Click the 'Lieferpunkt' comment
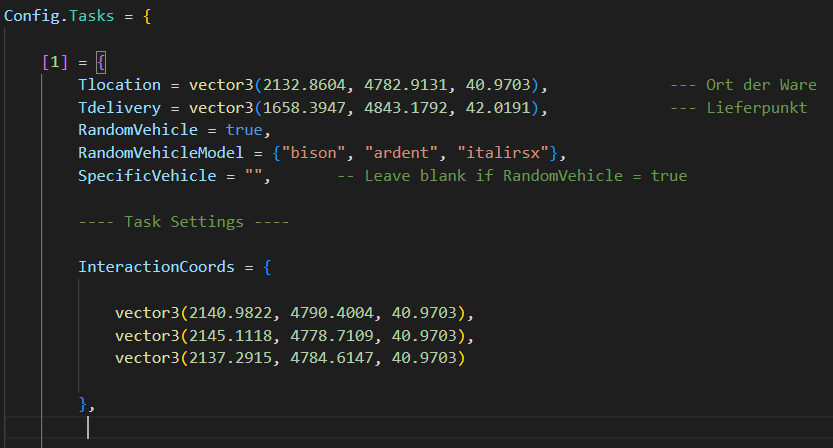This screenshot has width=833, height=448. click(x=738, y=108)
